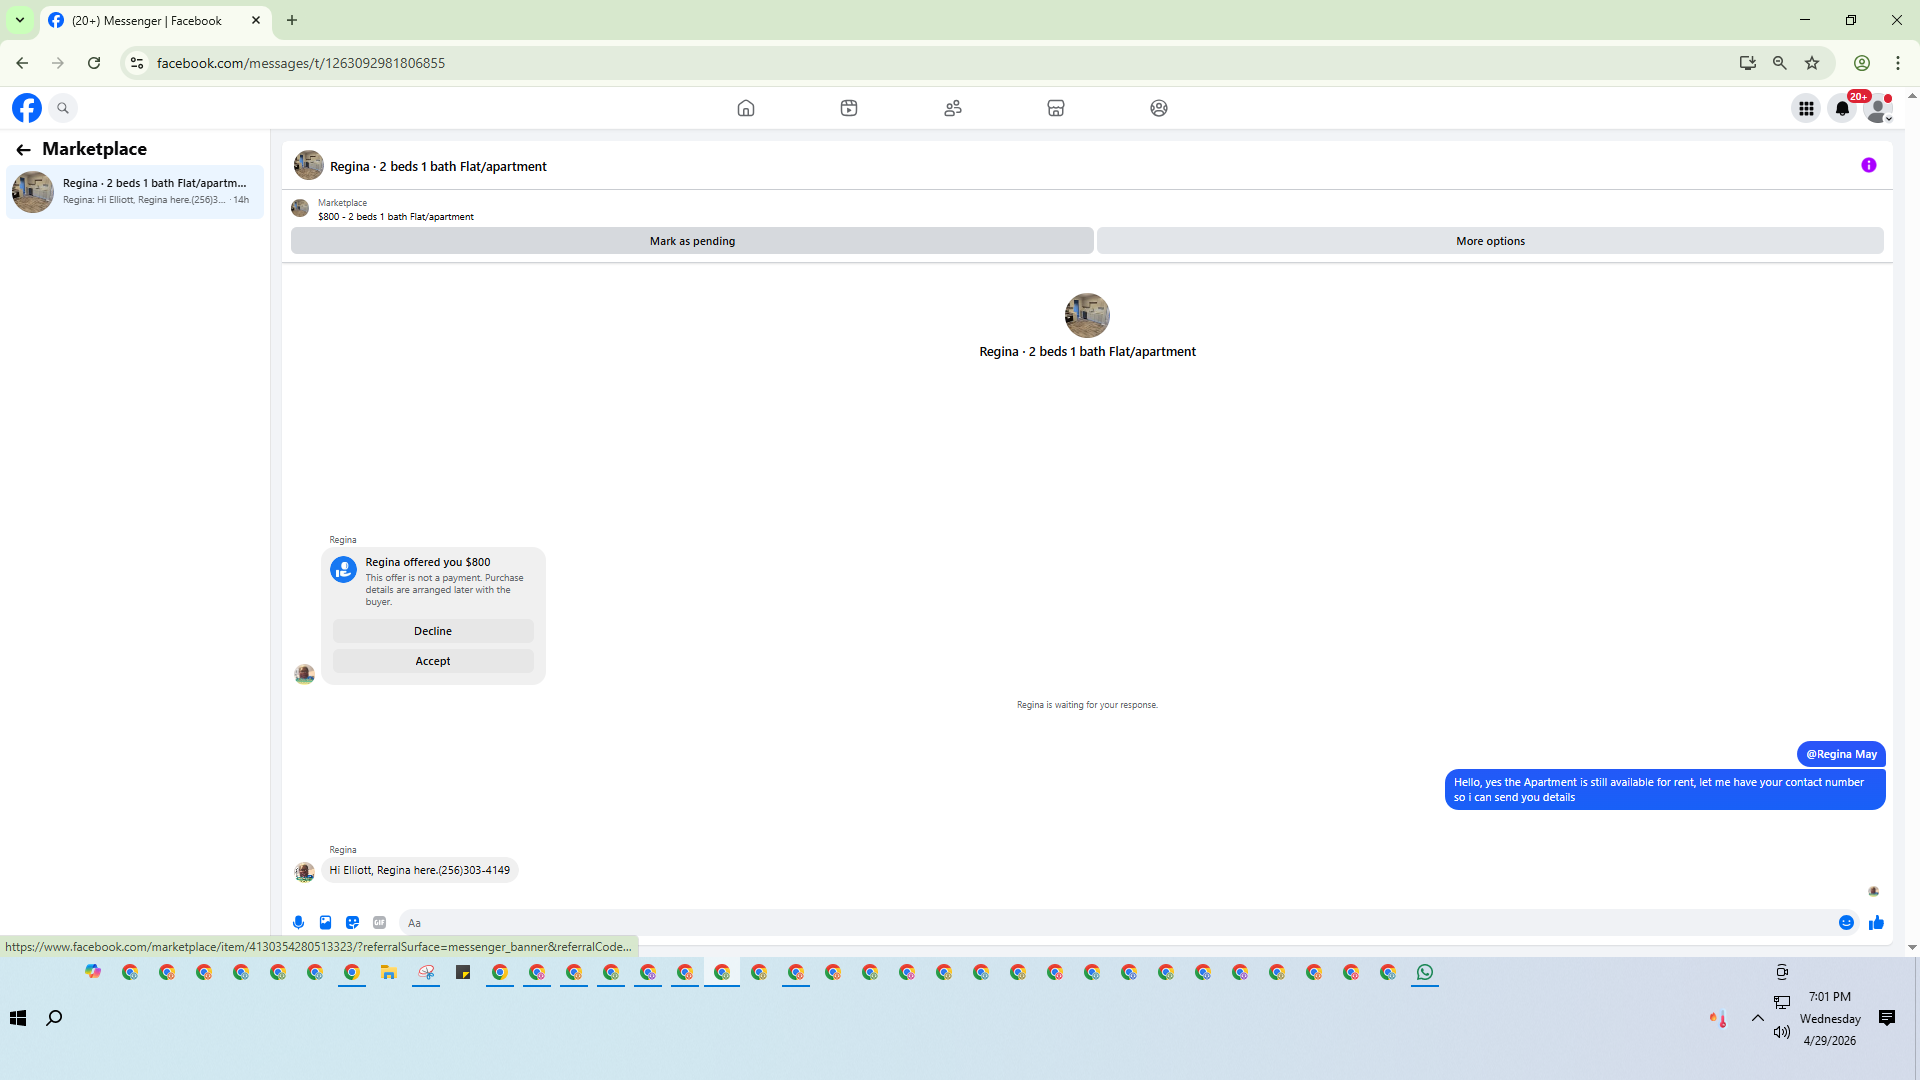This screenshot has width=1920, height=1080.
Task: Open emoji picker in message box
Action: 1846,923
